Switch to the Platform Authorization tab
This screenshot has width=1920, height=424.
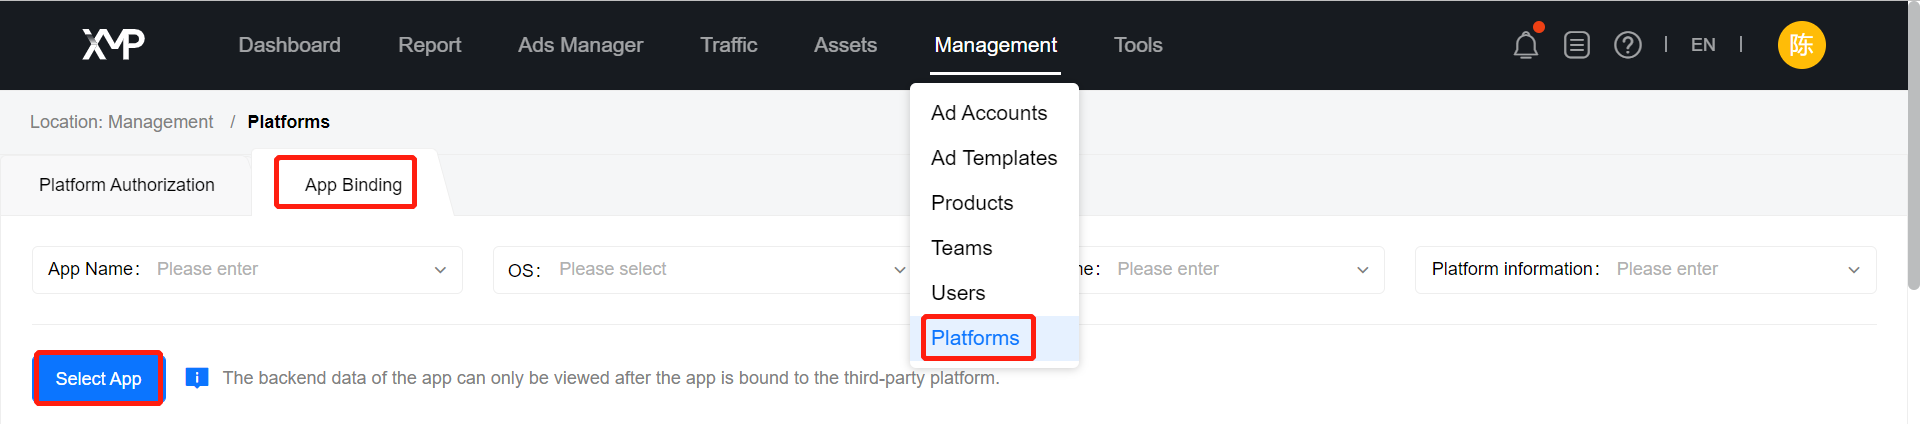127,185
